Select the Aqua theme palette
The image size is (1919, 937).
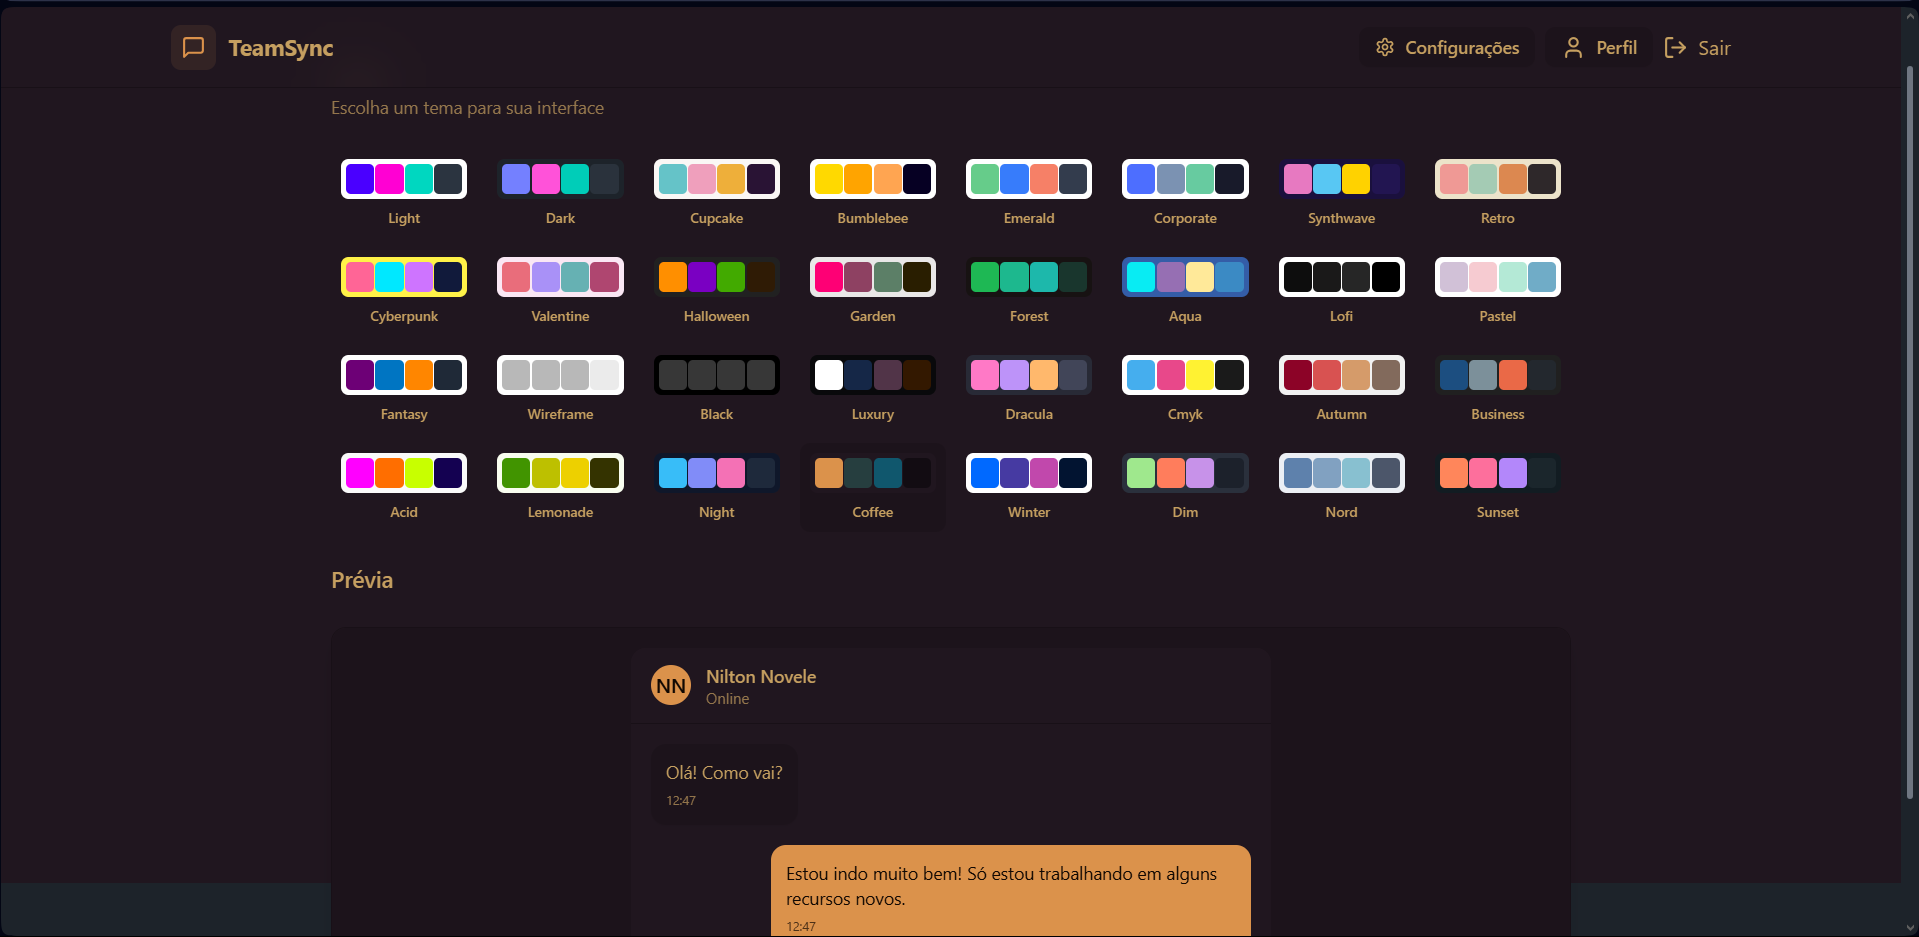[1185, 277]
